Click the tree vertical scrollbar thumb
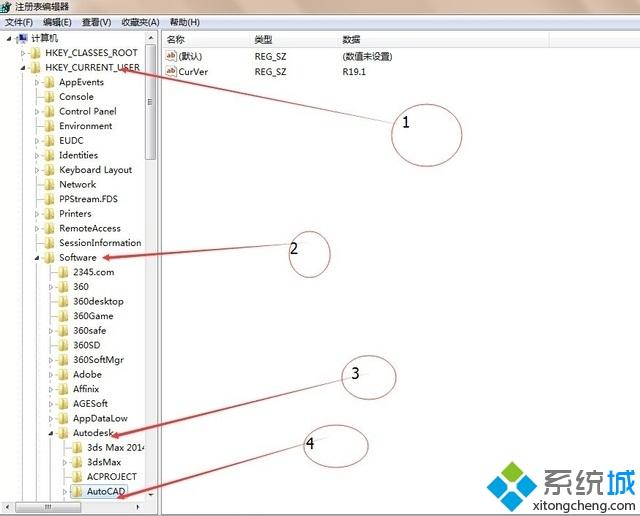Image resolution: width=640 pixels, height=516 pixels. pyautogui.click(x=151, y=102)
